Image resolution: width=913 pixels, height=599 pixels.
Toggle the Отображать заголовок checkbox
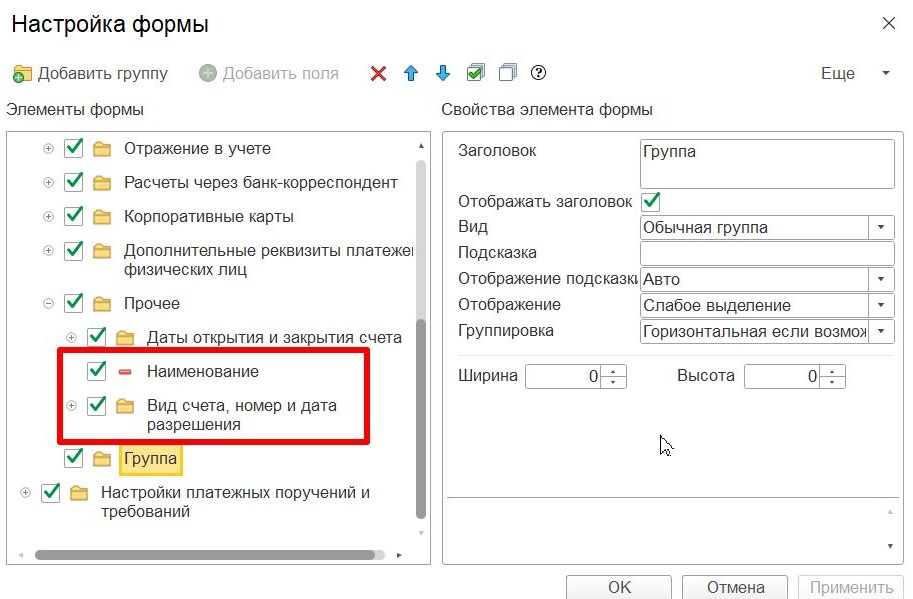[651, 202]
